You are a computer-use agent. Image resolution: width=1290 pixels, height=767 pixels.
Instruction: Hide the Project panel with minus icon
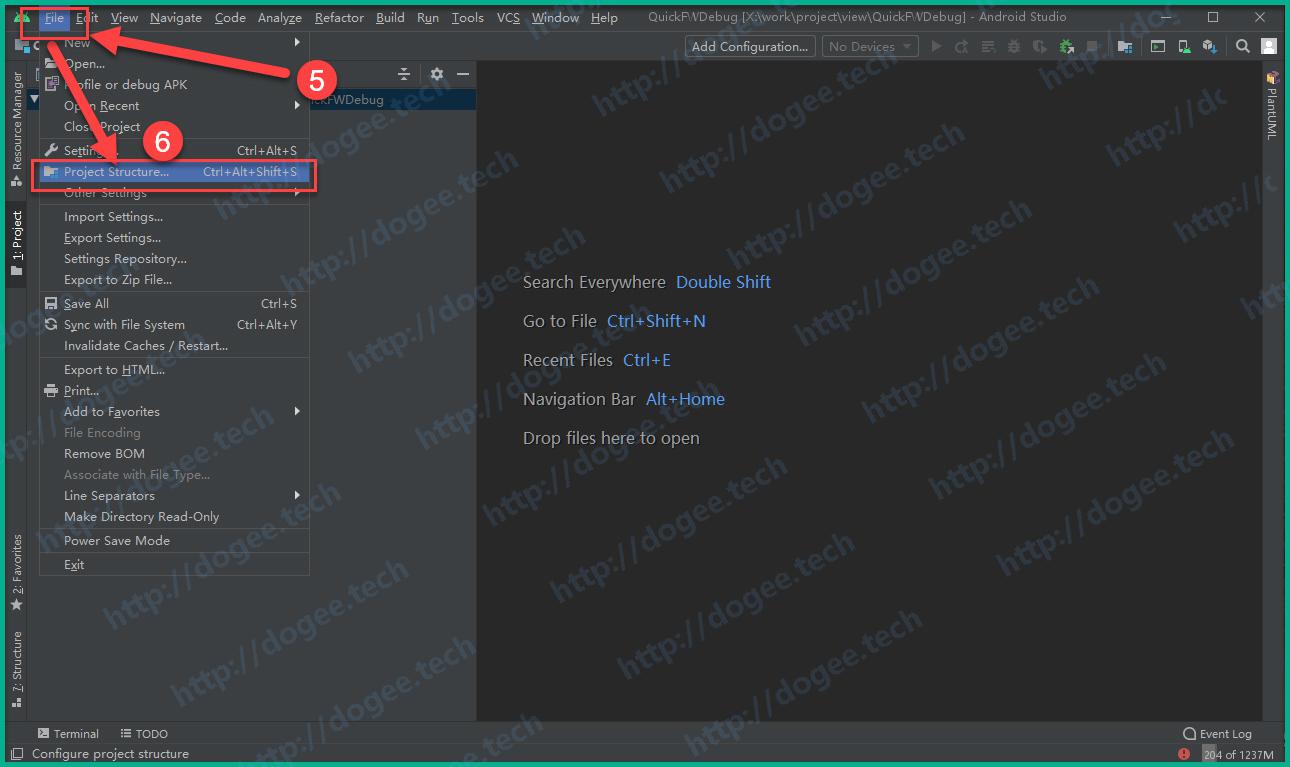click(463, 74)
